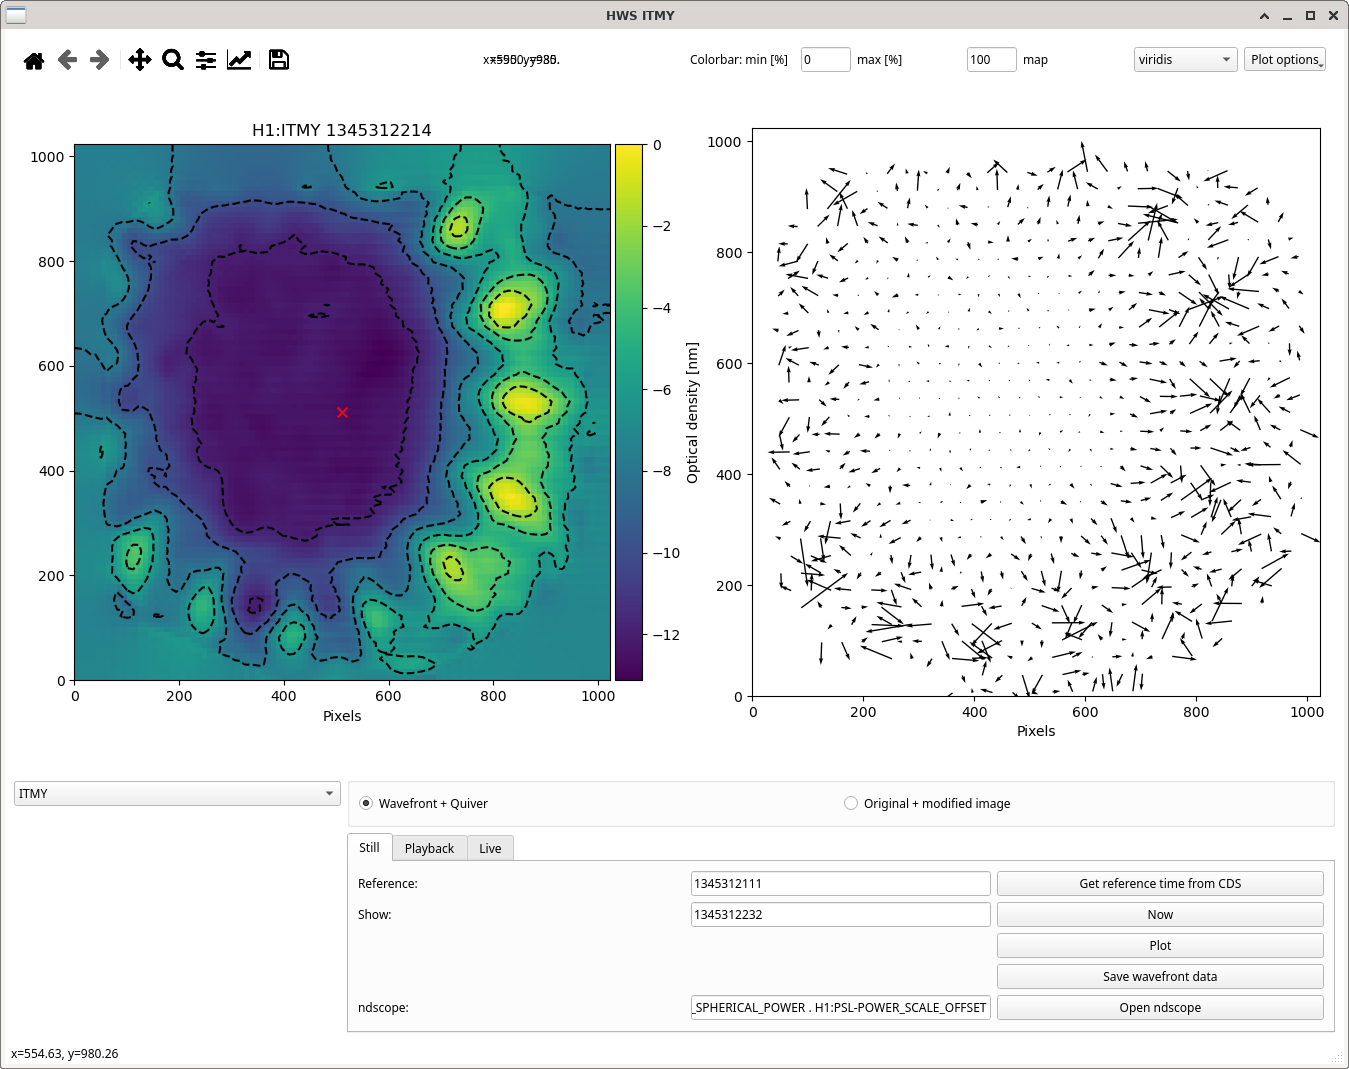Click the Plot button

pos(1160,945)
